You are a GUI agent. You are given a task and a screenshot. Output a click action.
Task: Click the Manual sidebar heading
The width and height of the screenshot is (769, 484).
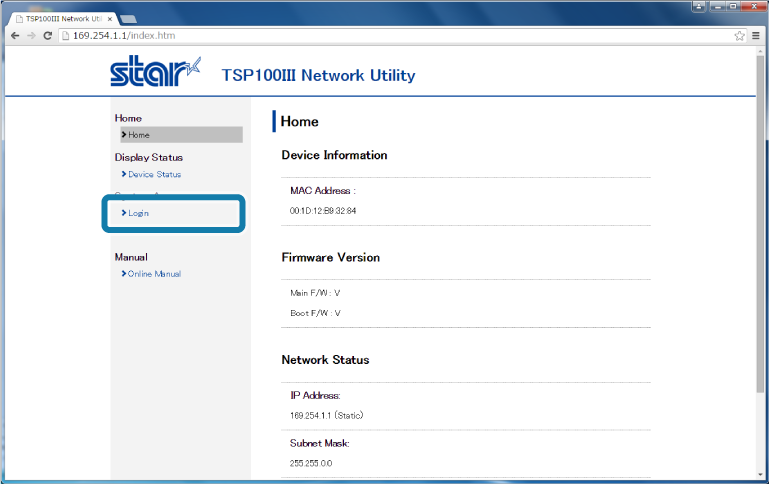(x=131, y=257)
